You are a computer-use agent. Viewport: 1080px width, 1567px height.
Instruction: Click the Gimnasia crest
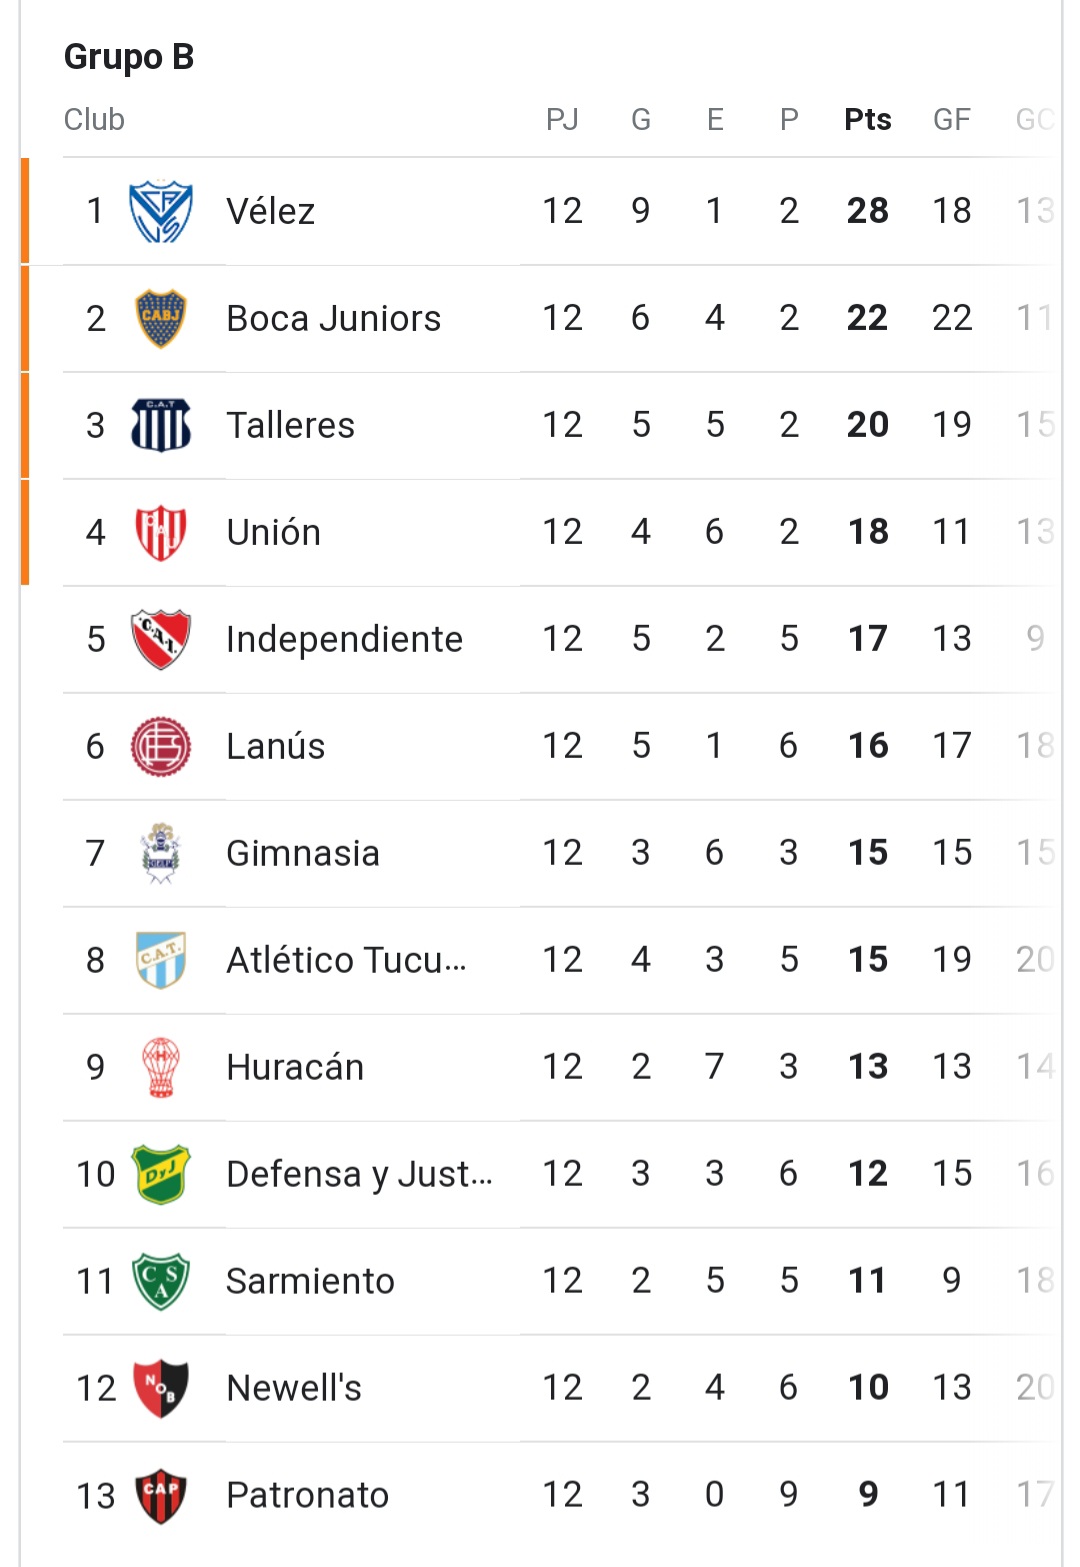tap(161, 853)
